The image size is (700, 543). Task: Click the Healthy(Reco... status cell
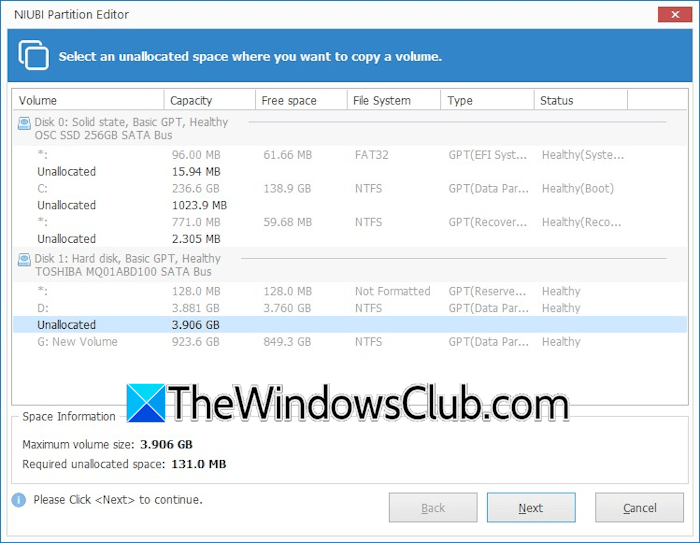(x=581, y=222)
